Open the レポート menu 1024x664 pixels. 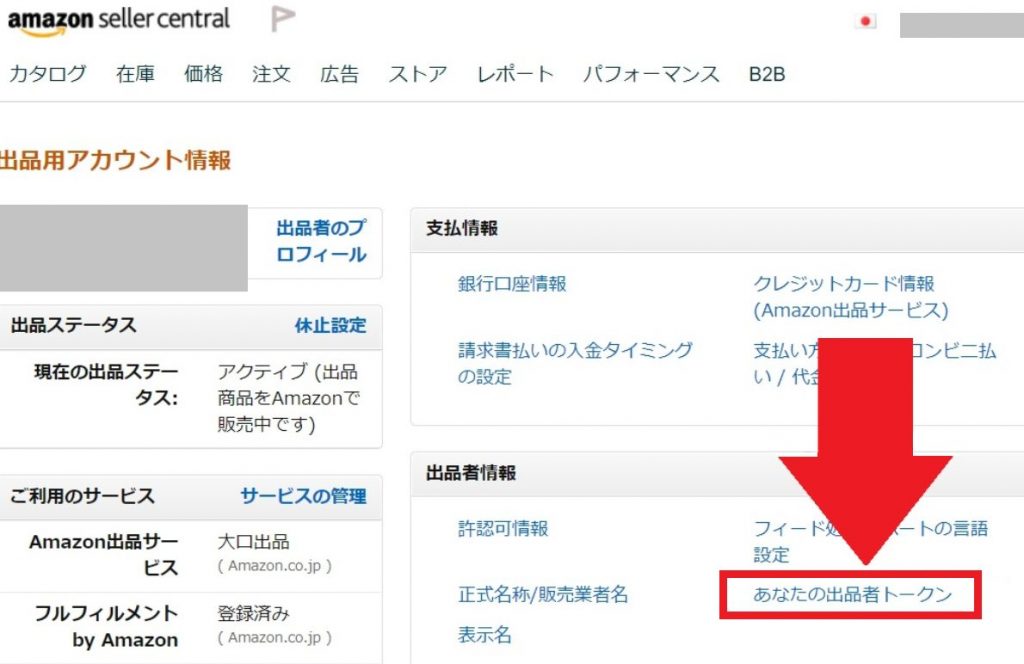[515, 74]
